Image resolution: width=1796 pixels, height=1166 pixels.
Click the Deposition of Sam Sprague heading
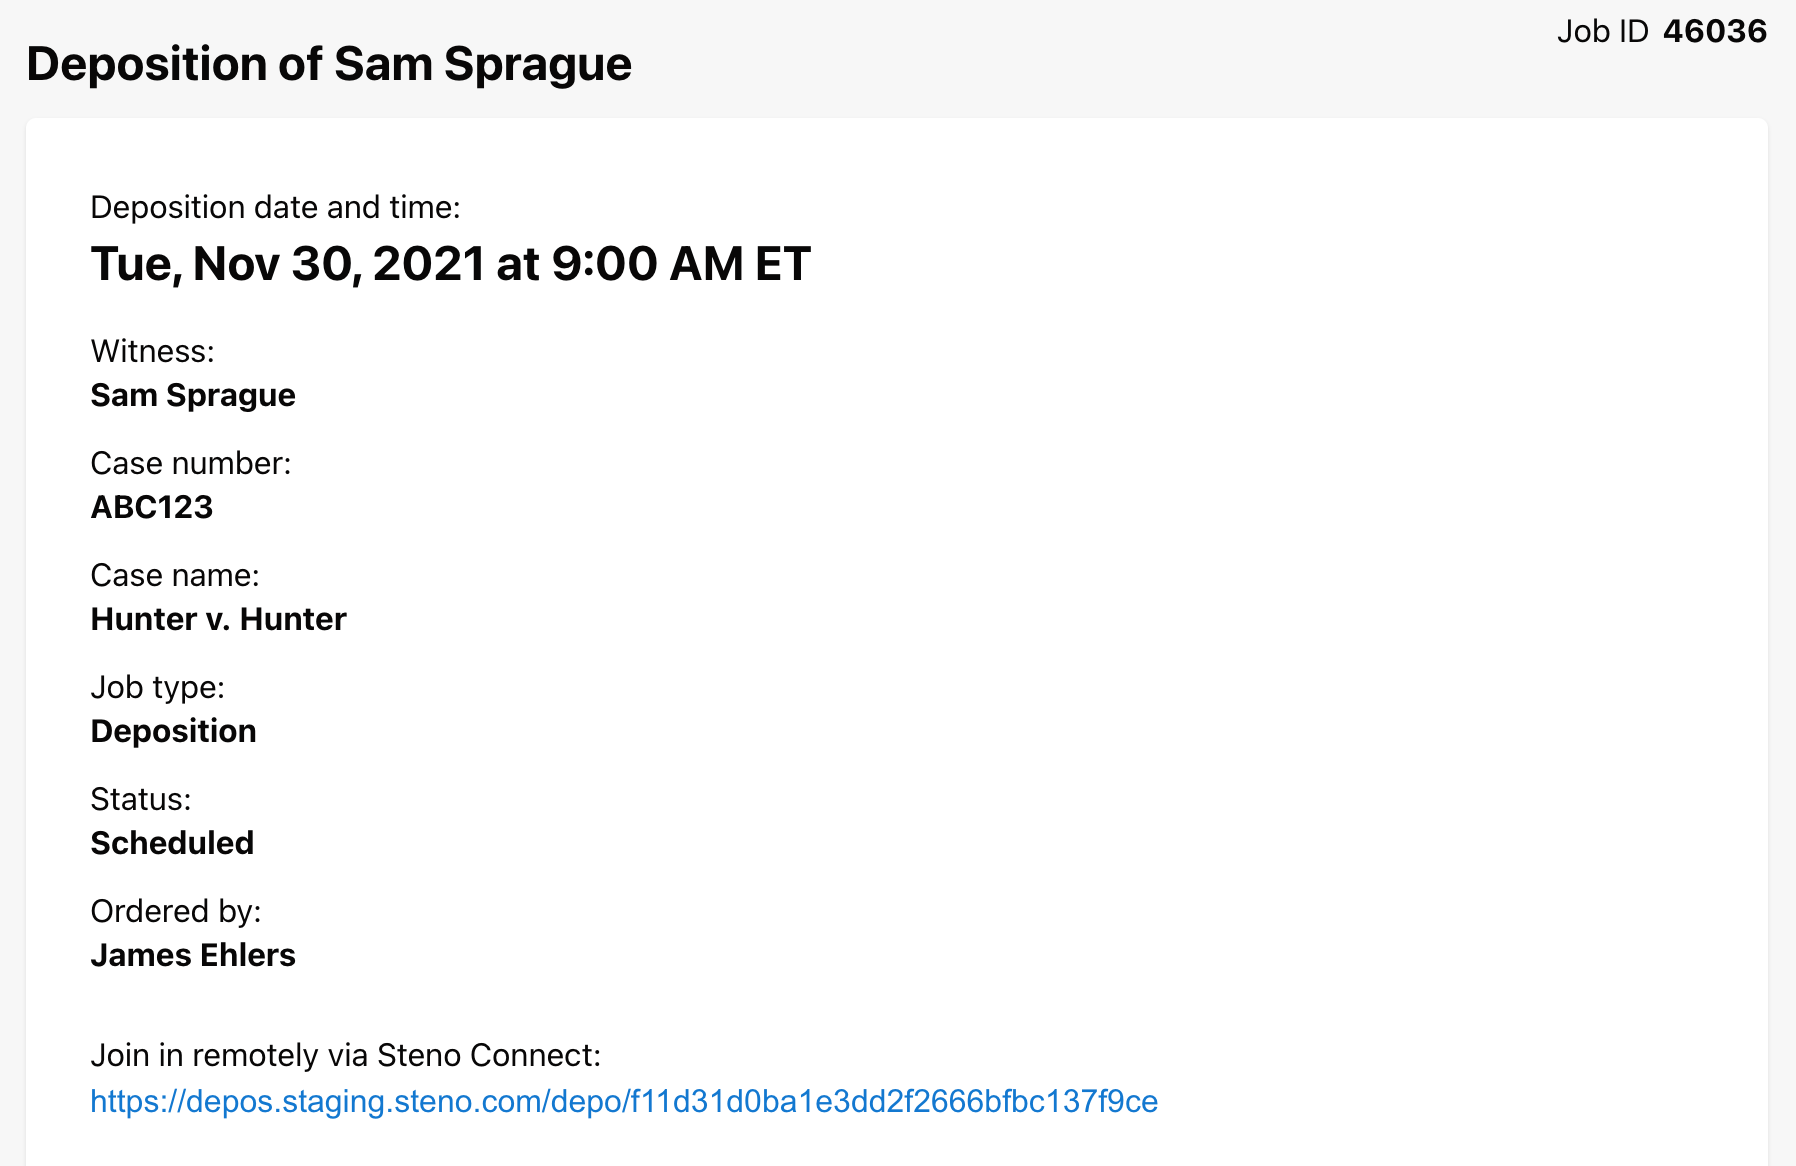pyautogui.click(x=329, y=65)
